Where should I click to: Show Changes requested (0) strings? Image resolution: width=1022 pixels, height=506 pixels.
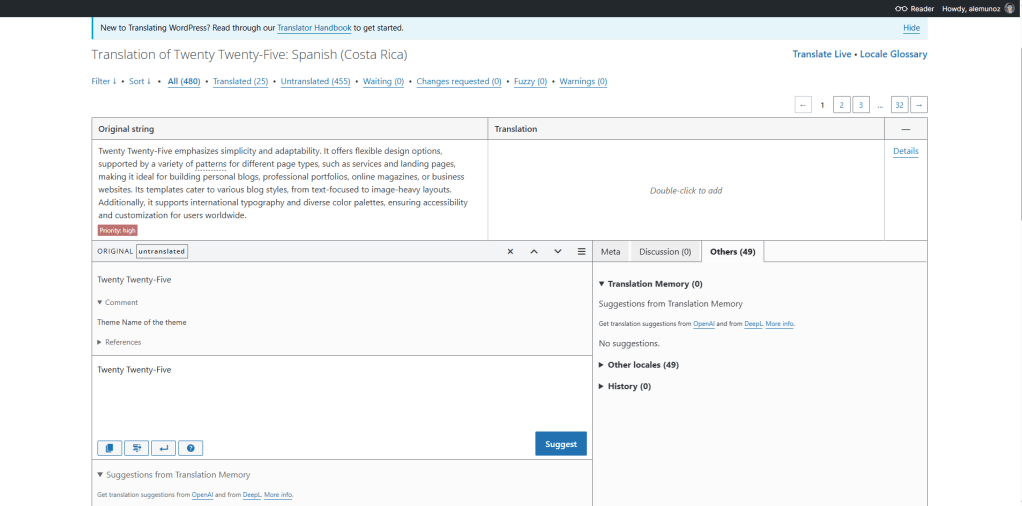[459, 82]
